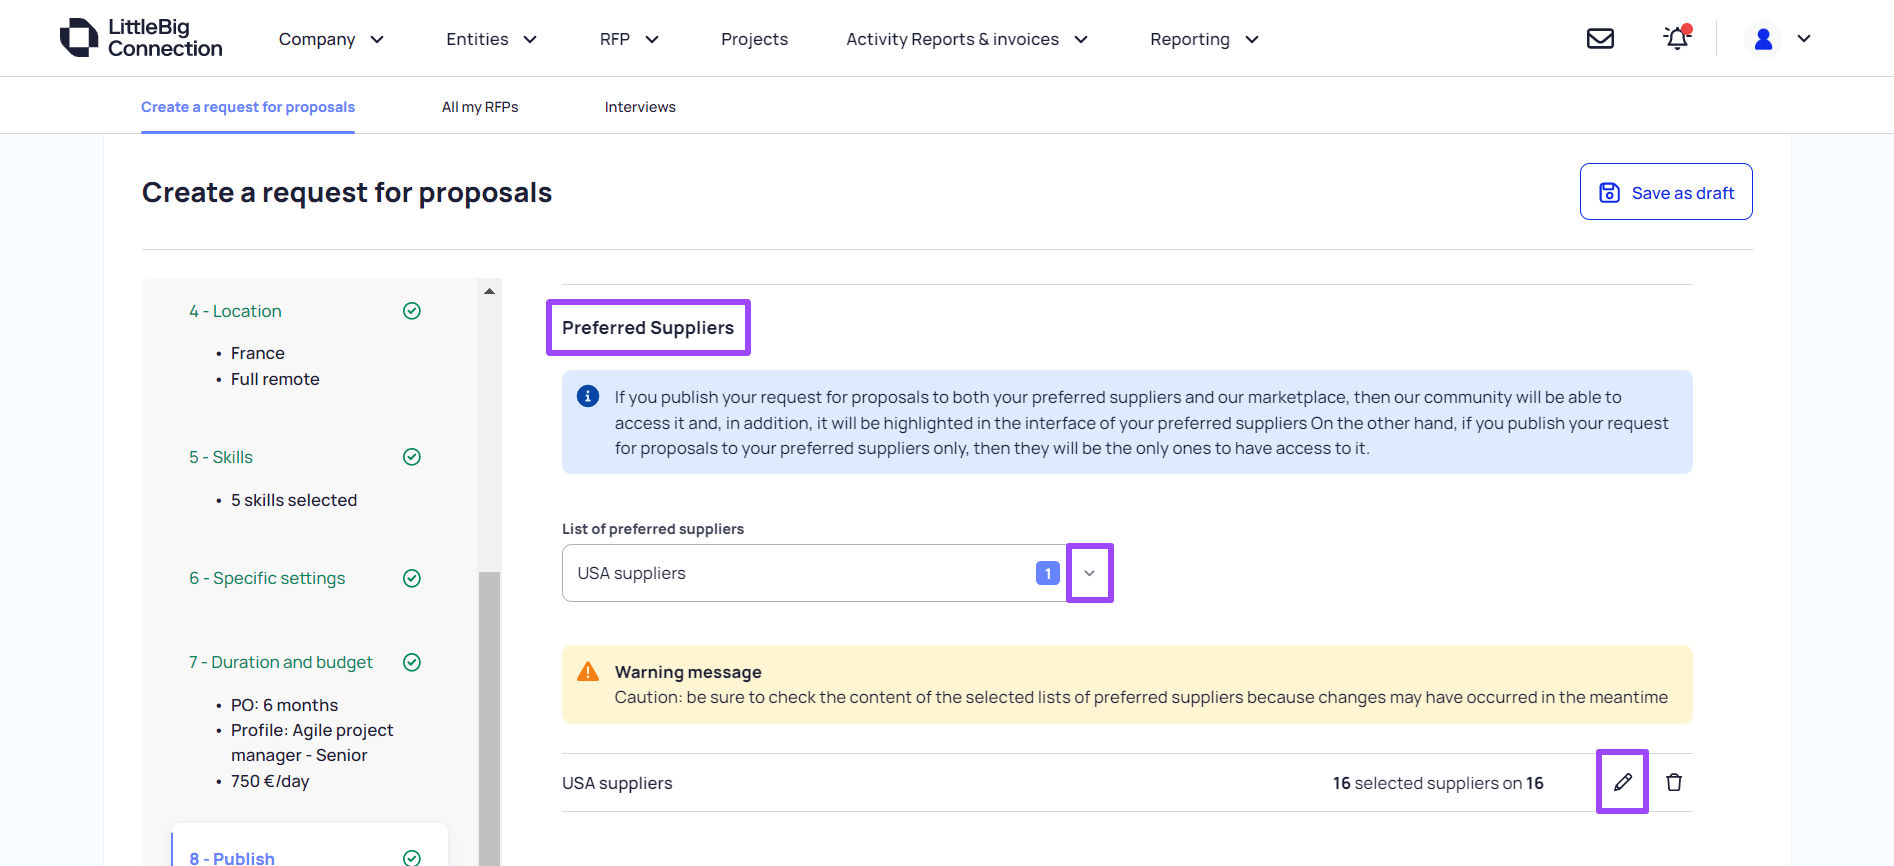Edit the USA suppliers list with pencil icon
Viewport: 1894px width, 866px height.
pyautogui.click(x=1622, y=782)
